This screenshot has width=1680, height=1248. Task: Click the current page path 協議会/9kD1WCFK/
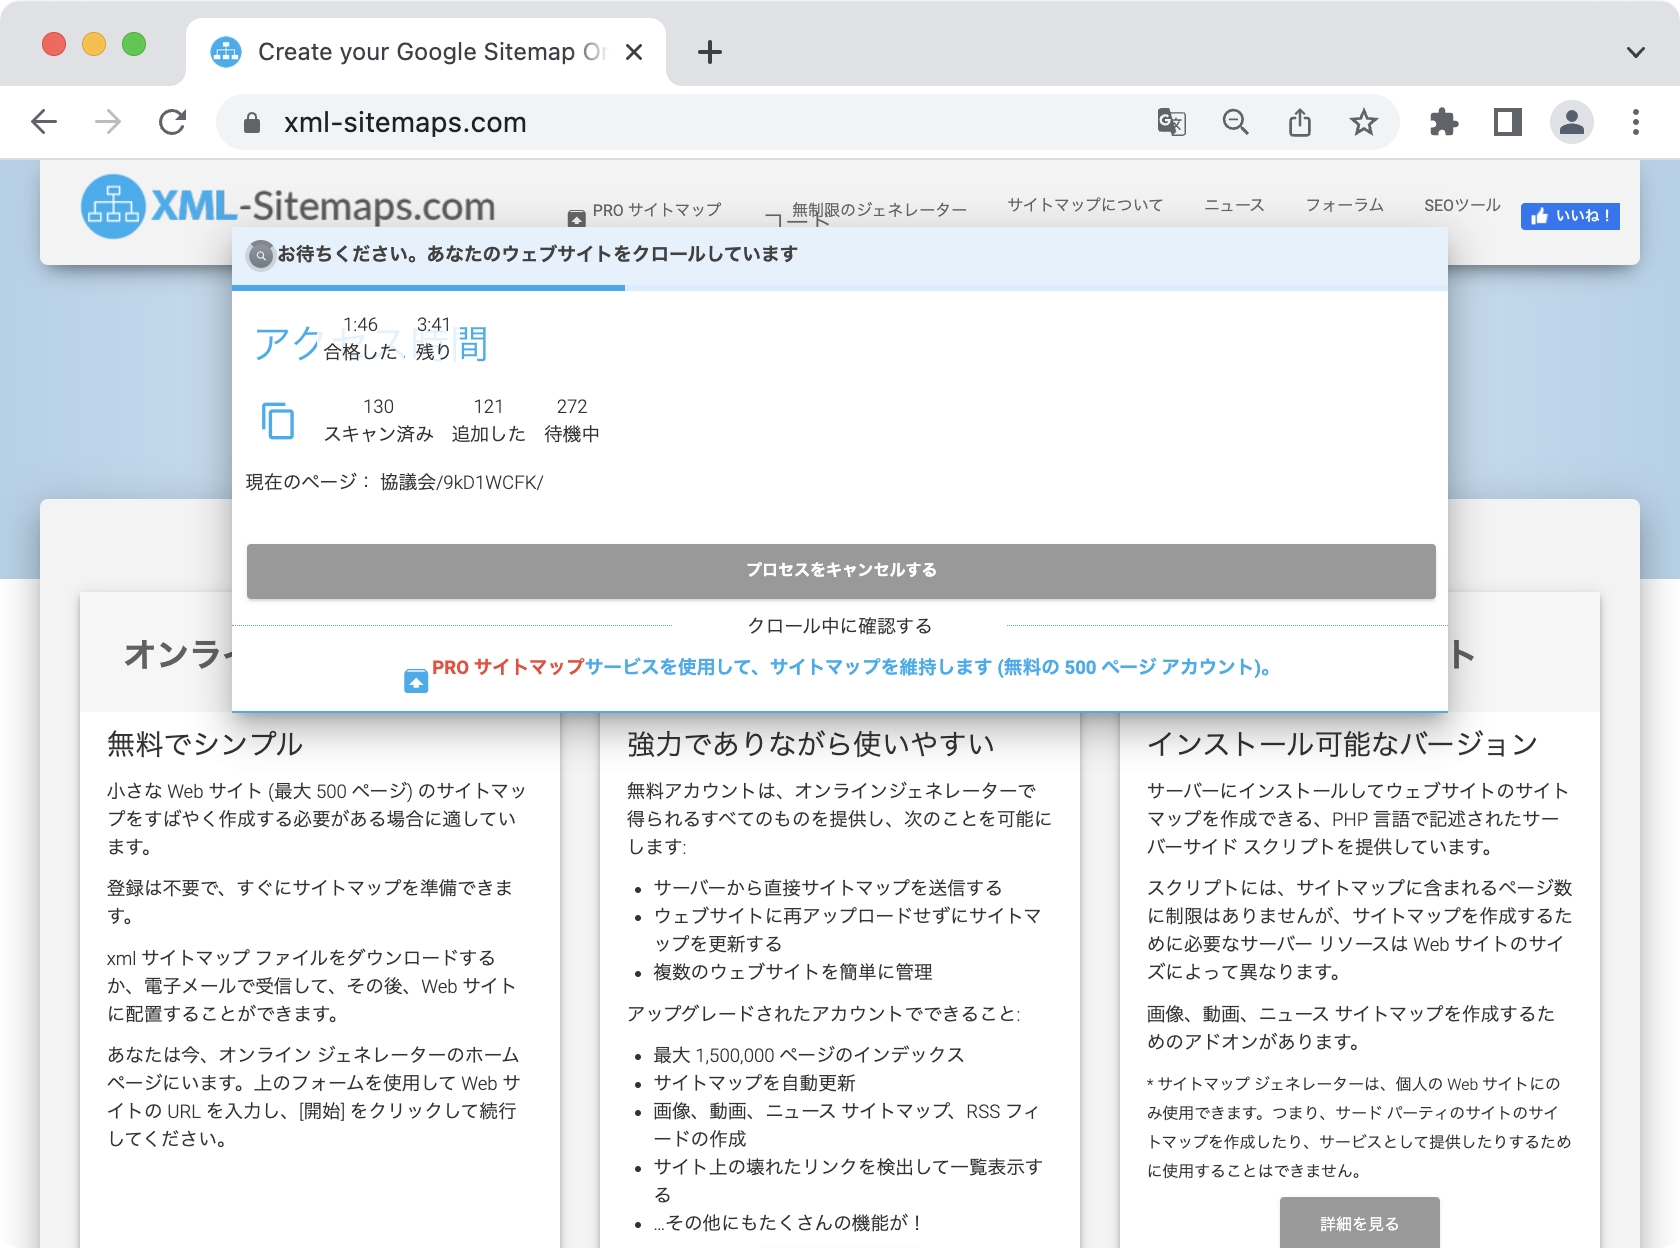[x=461, y=482]
